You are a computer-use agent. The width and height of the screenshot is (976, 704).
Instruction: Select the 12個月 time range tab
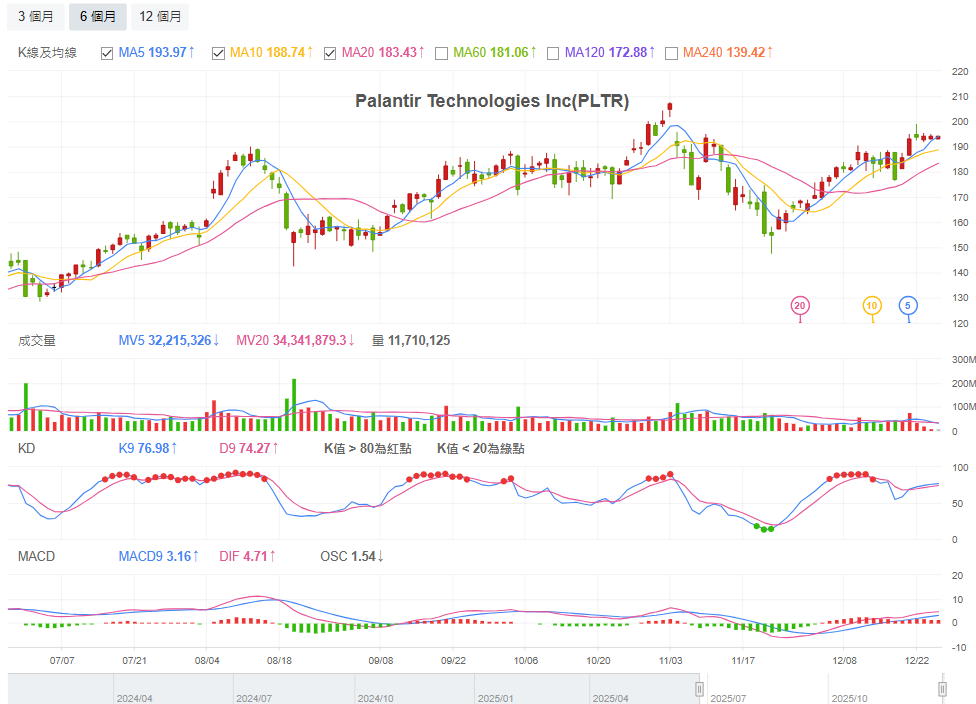click(x=160, y=16)
